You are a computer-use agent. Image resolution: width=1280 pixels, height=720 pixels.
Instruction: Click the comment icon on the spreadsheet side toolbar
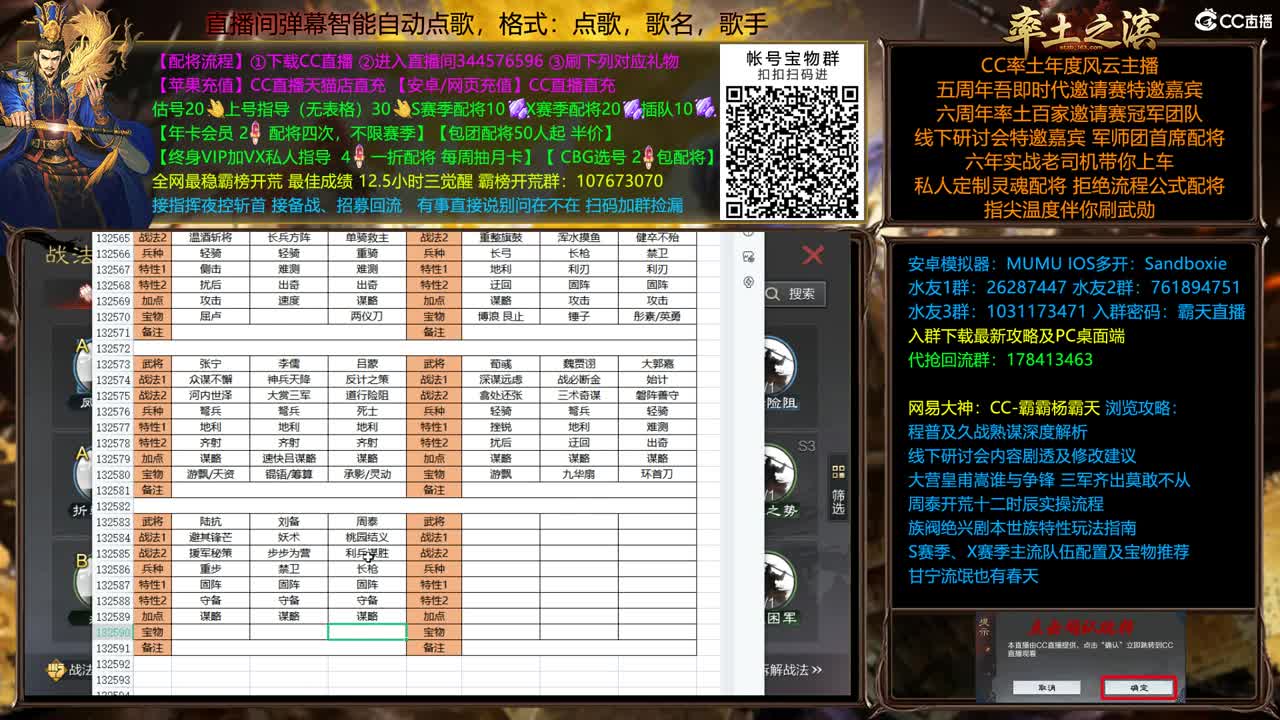click(747, 256)
